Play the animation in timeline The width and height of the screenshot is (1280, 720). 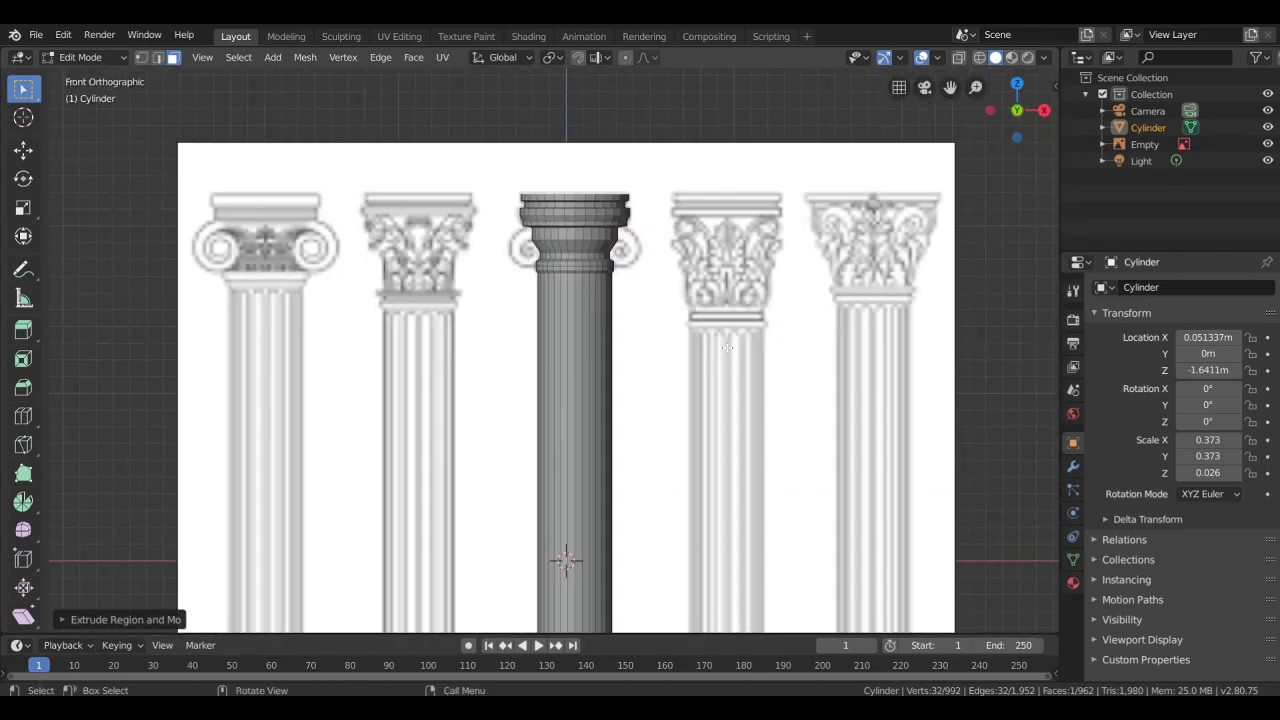tap(539, 646)
